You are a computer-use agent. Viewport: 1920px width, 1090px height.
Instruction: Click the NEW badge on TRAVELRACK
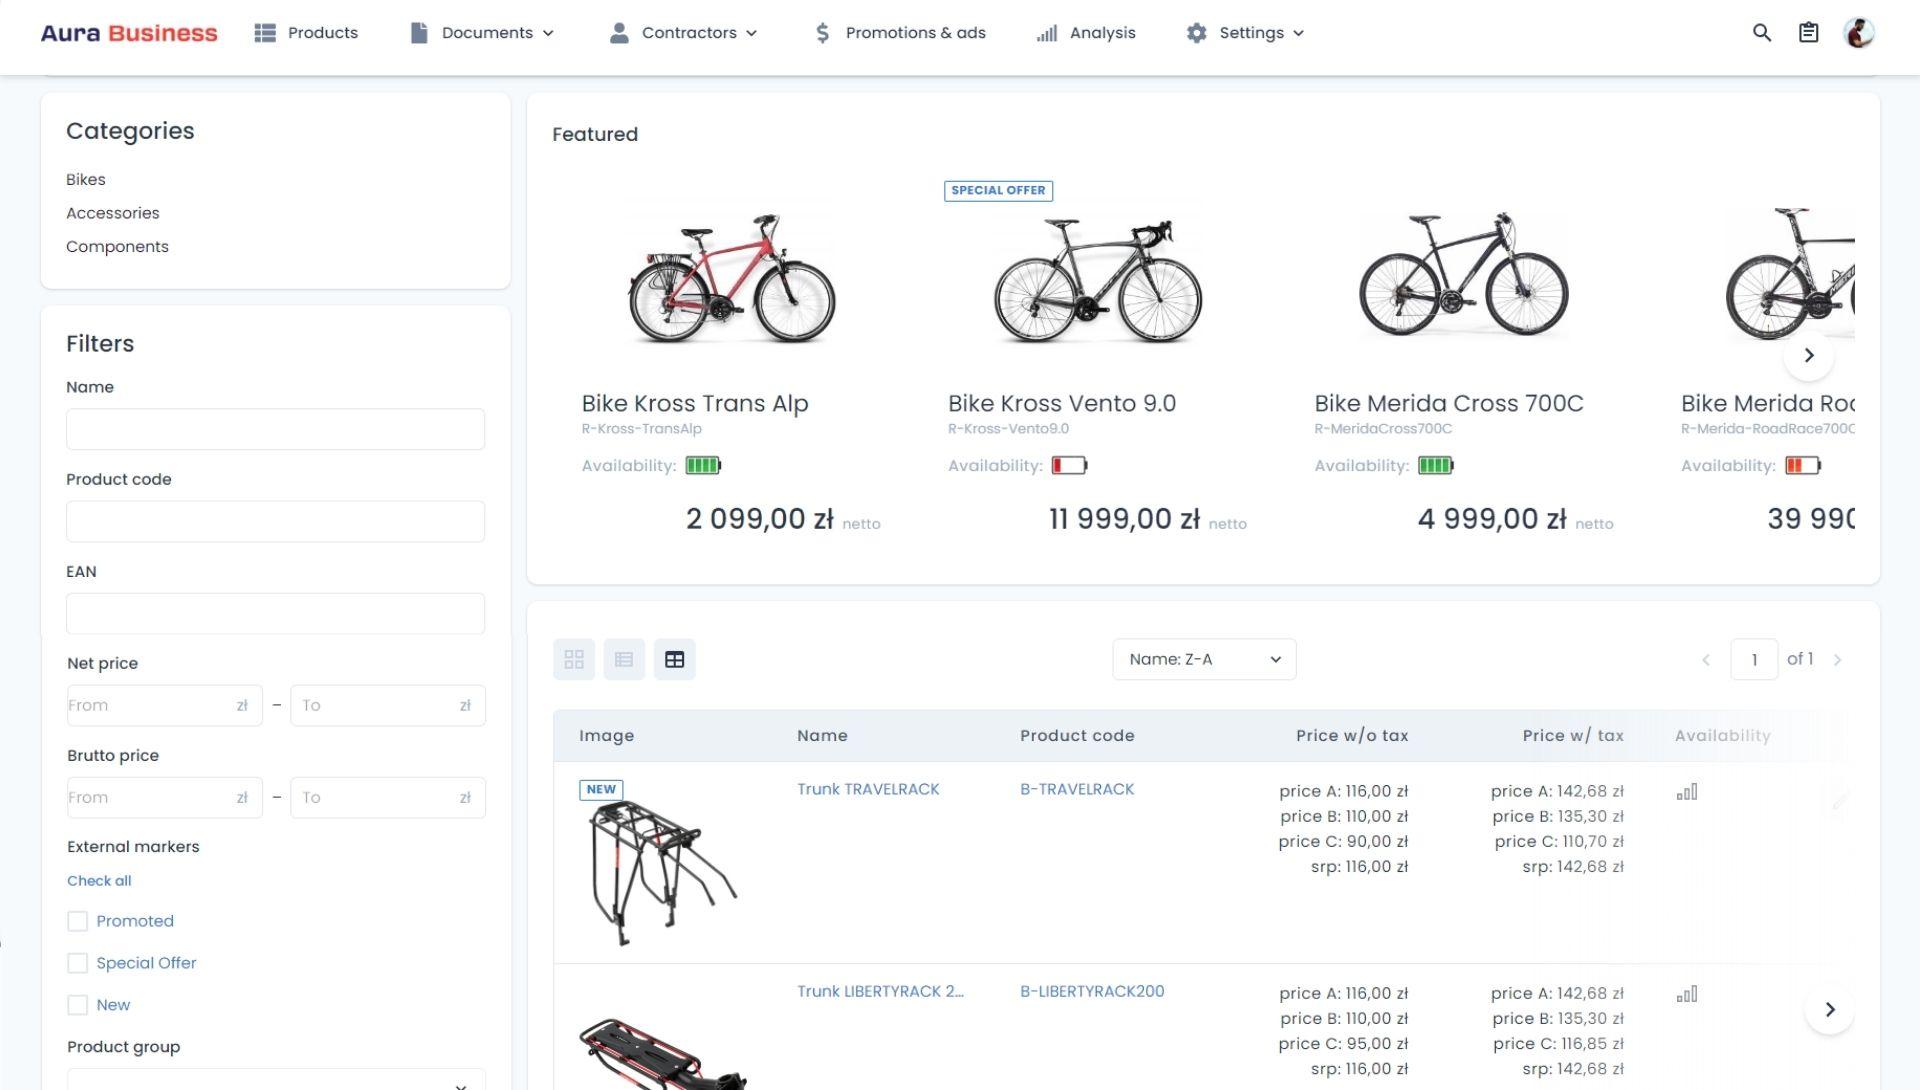[601, 789]
